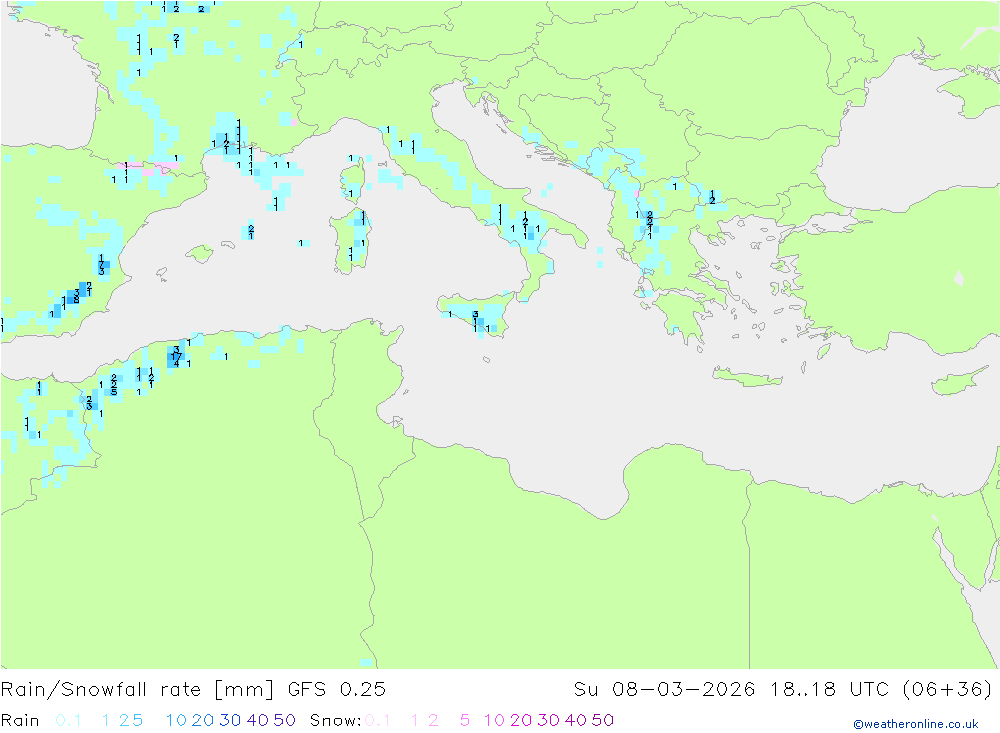Screen dimensions: 1000x733
Task: Click the 'Rain' legend label
Action: (20, 720)
